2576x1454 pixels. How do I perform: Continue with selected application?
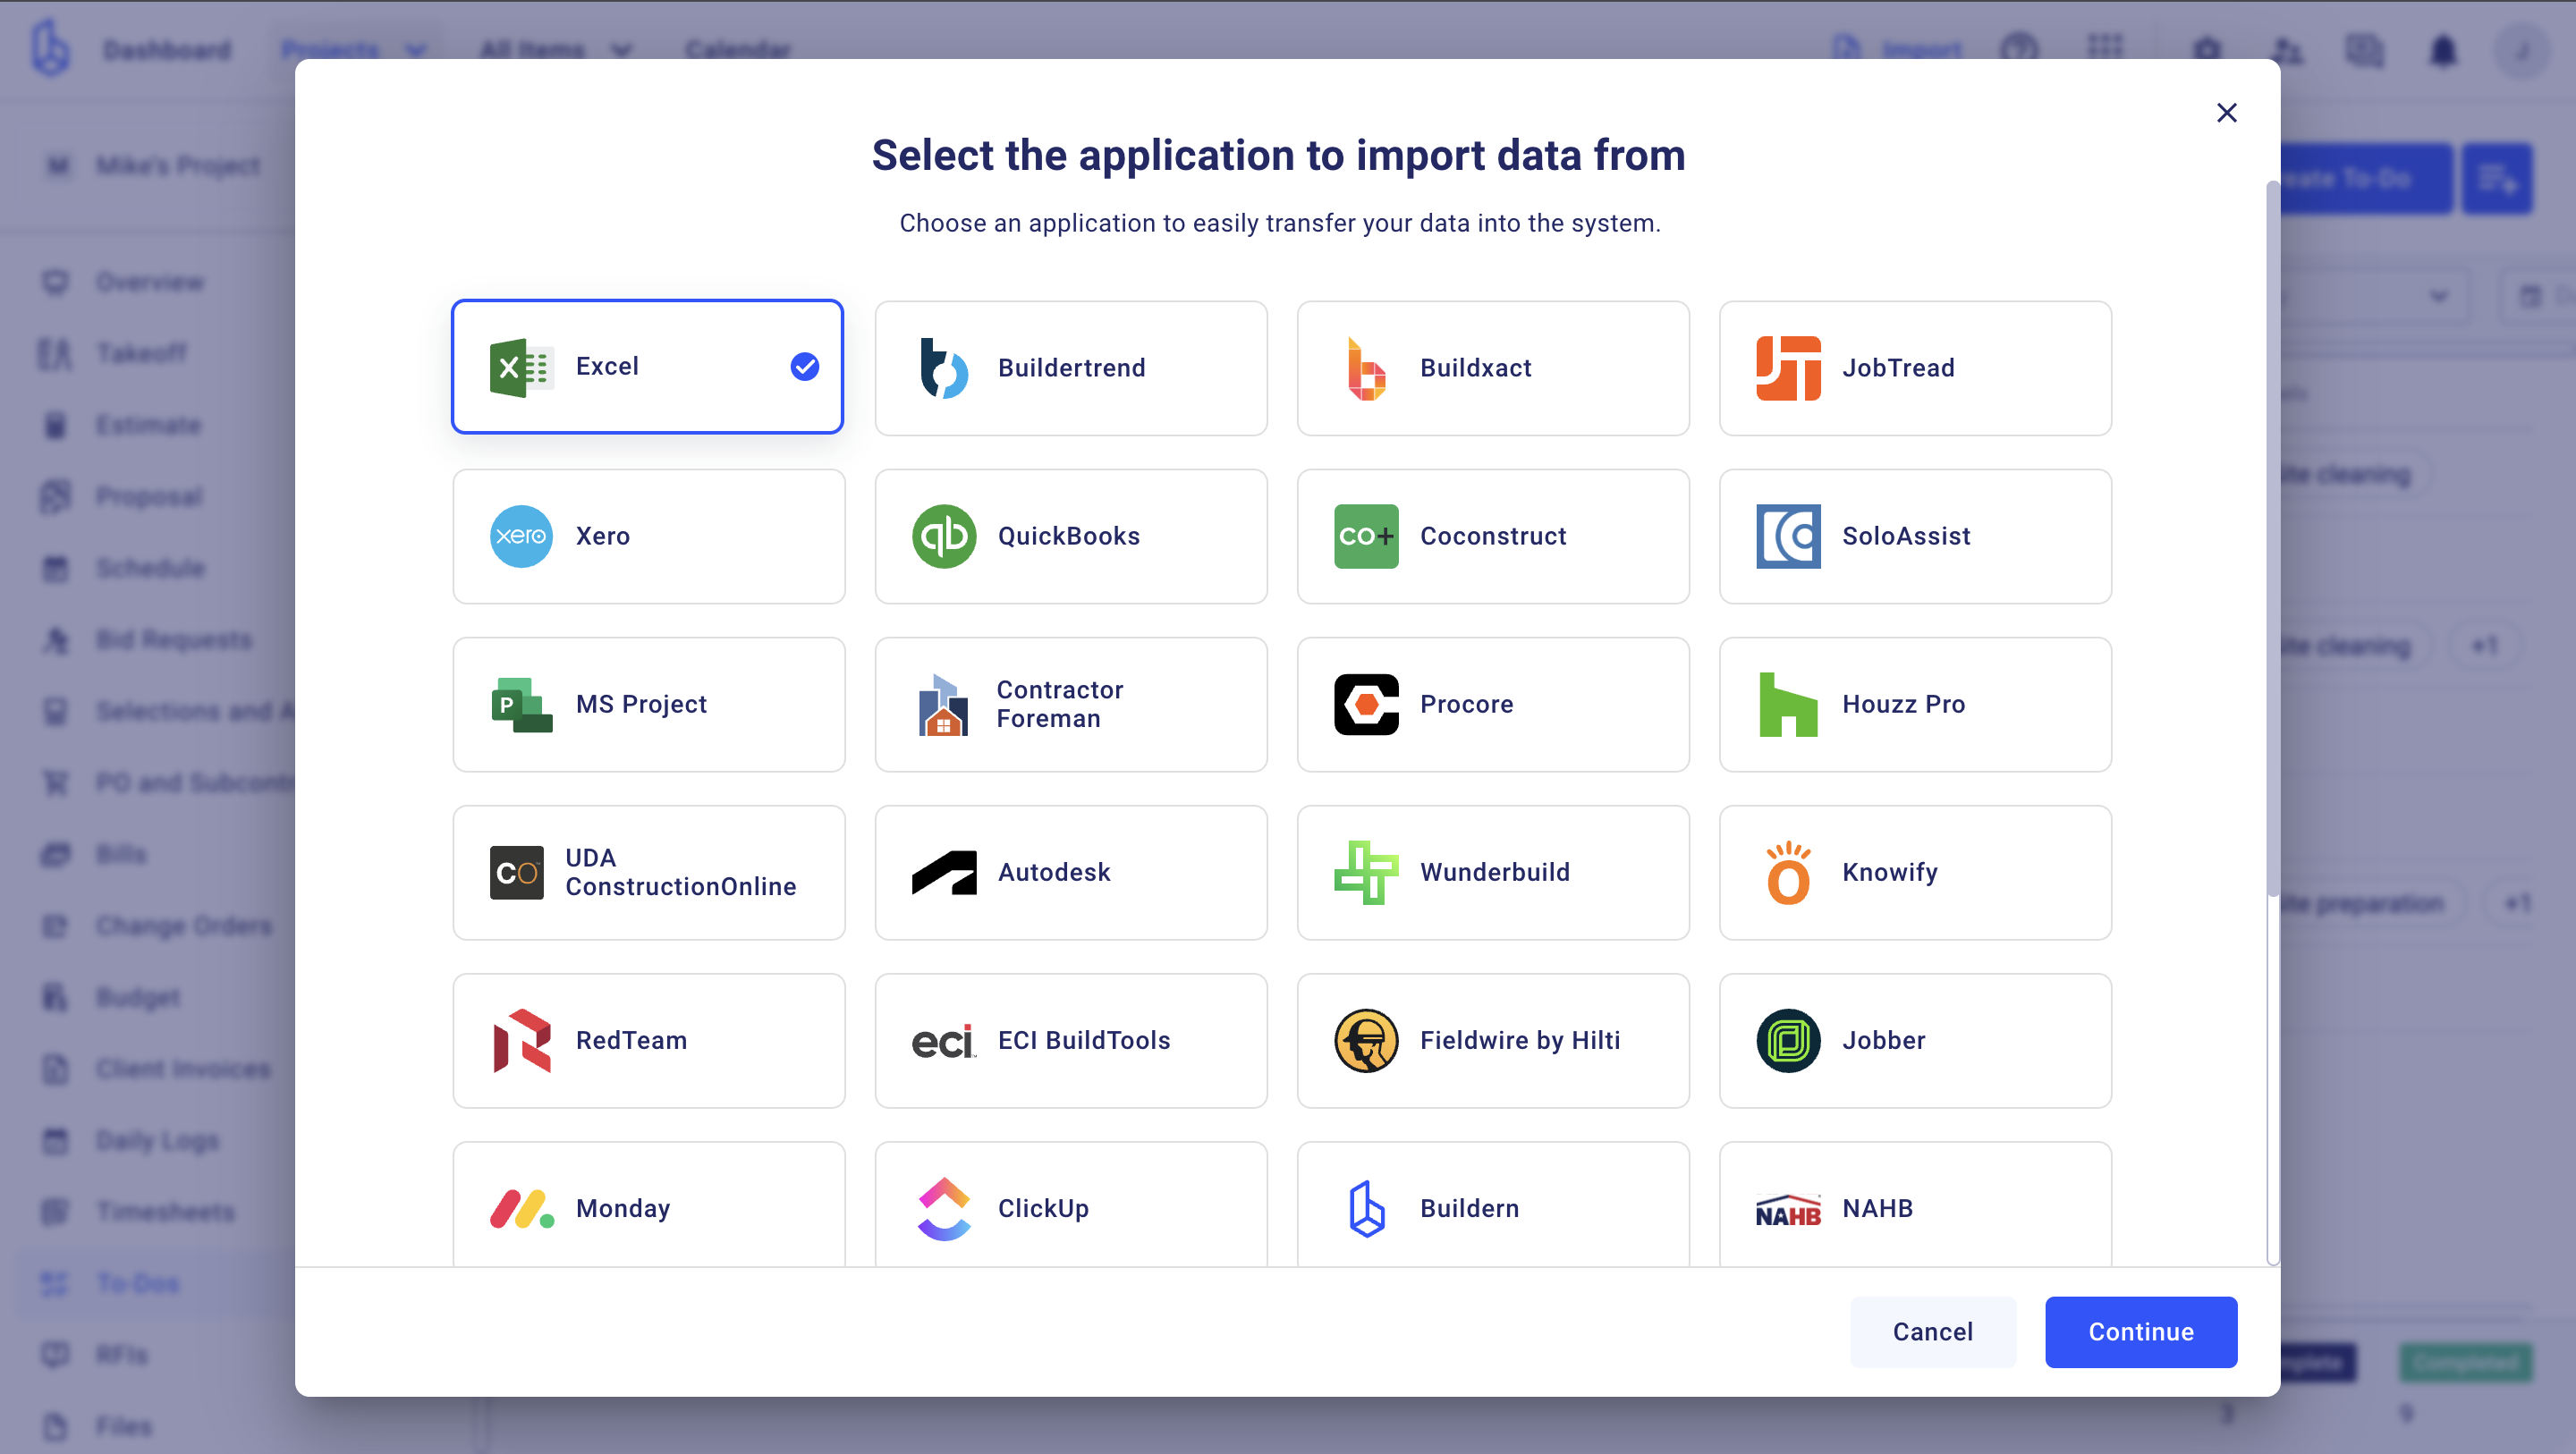tap(2140, 1332)
